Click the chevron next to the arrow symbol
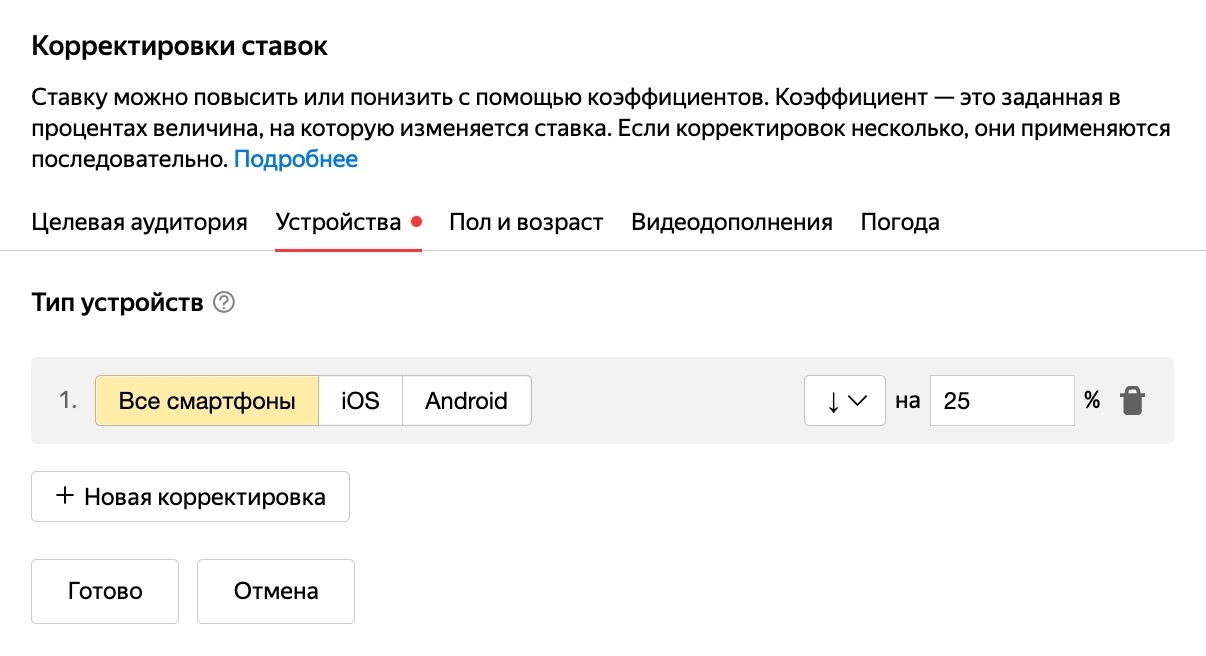This screenshot has width=1206, height=656. pos(858,400)
